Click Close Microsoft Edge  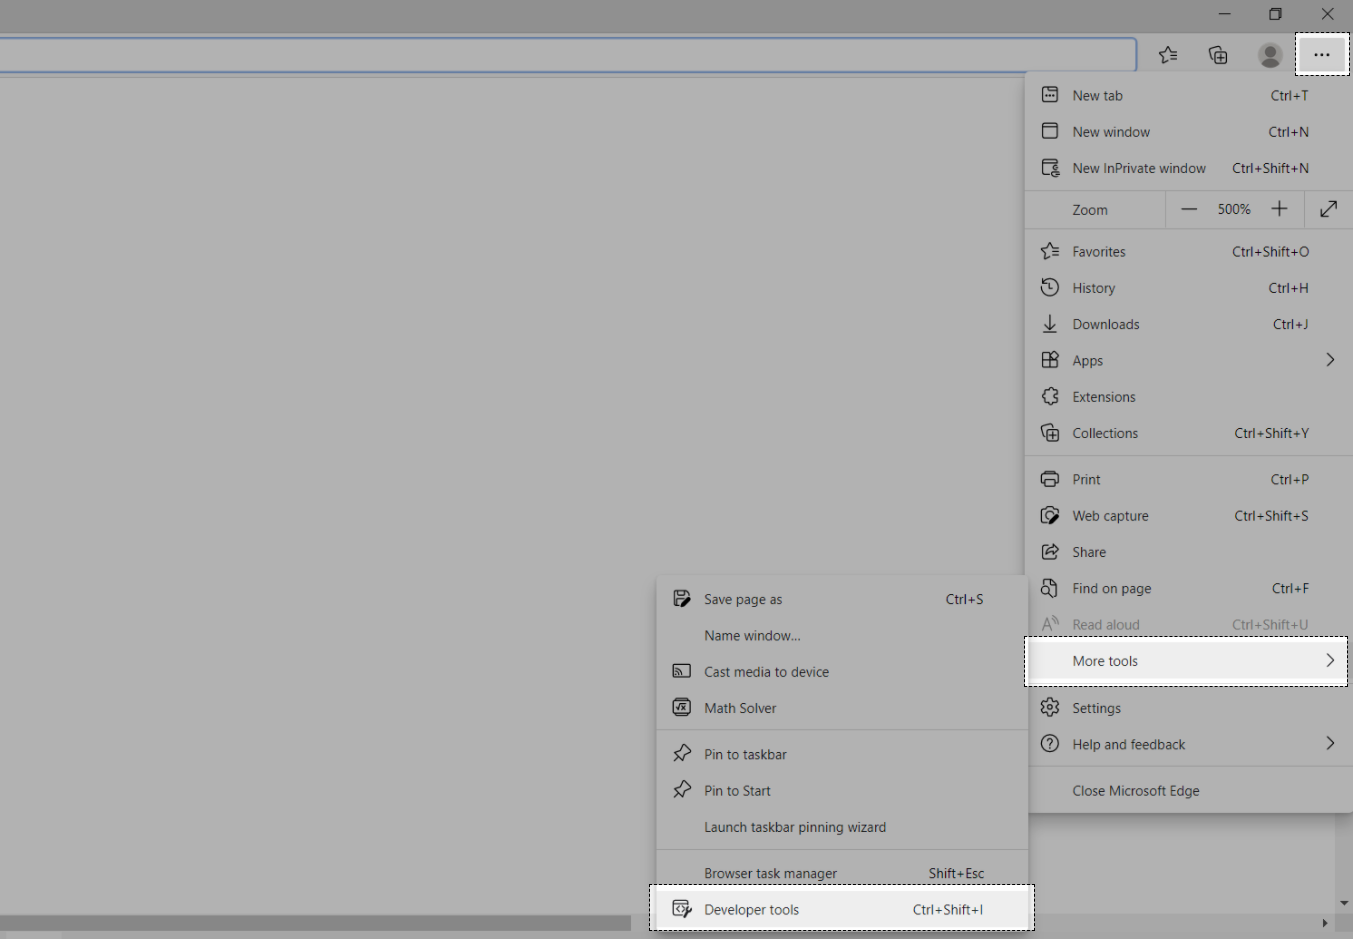[1135, 790]
